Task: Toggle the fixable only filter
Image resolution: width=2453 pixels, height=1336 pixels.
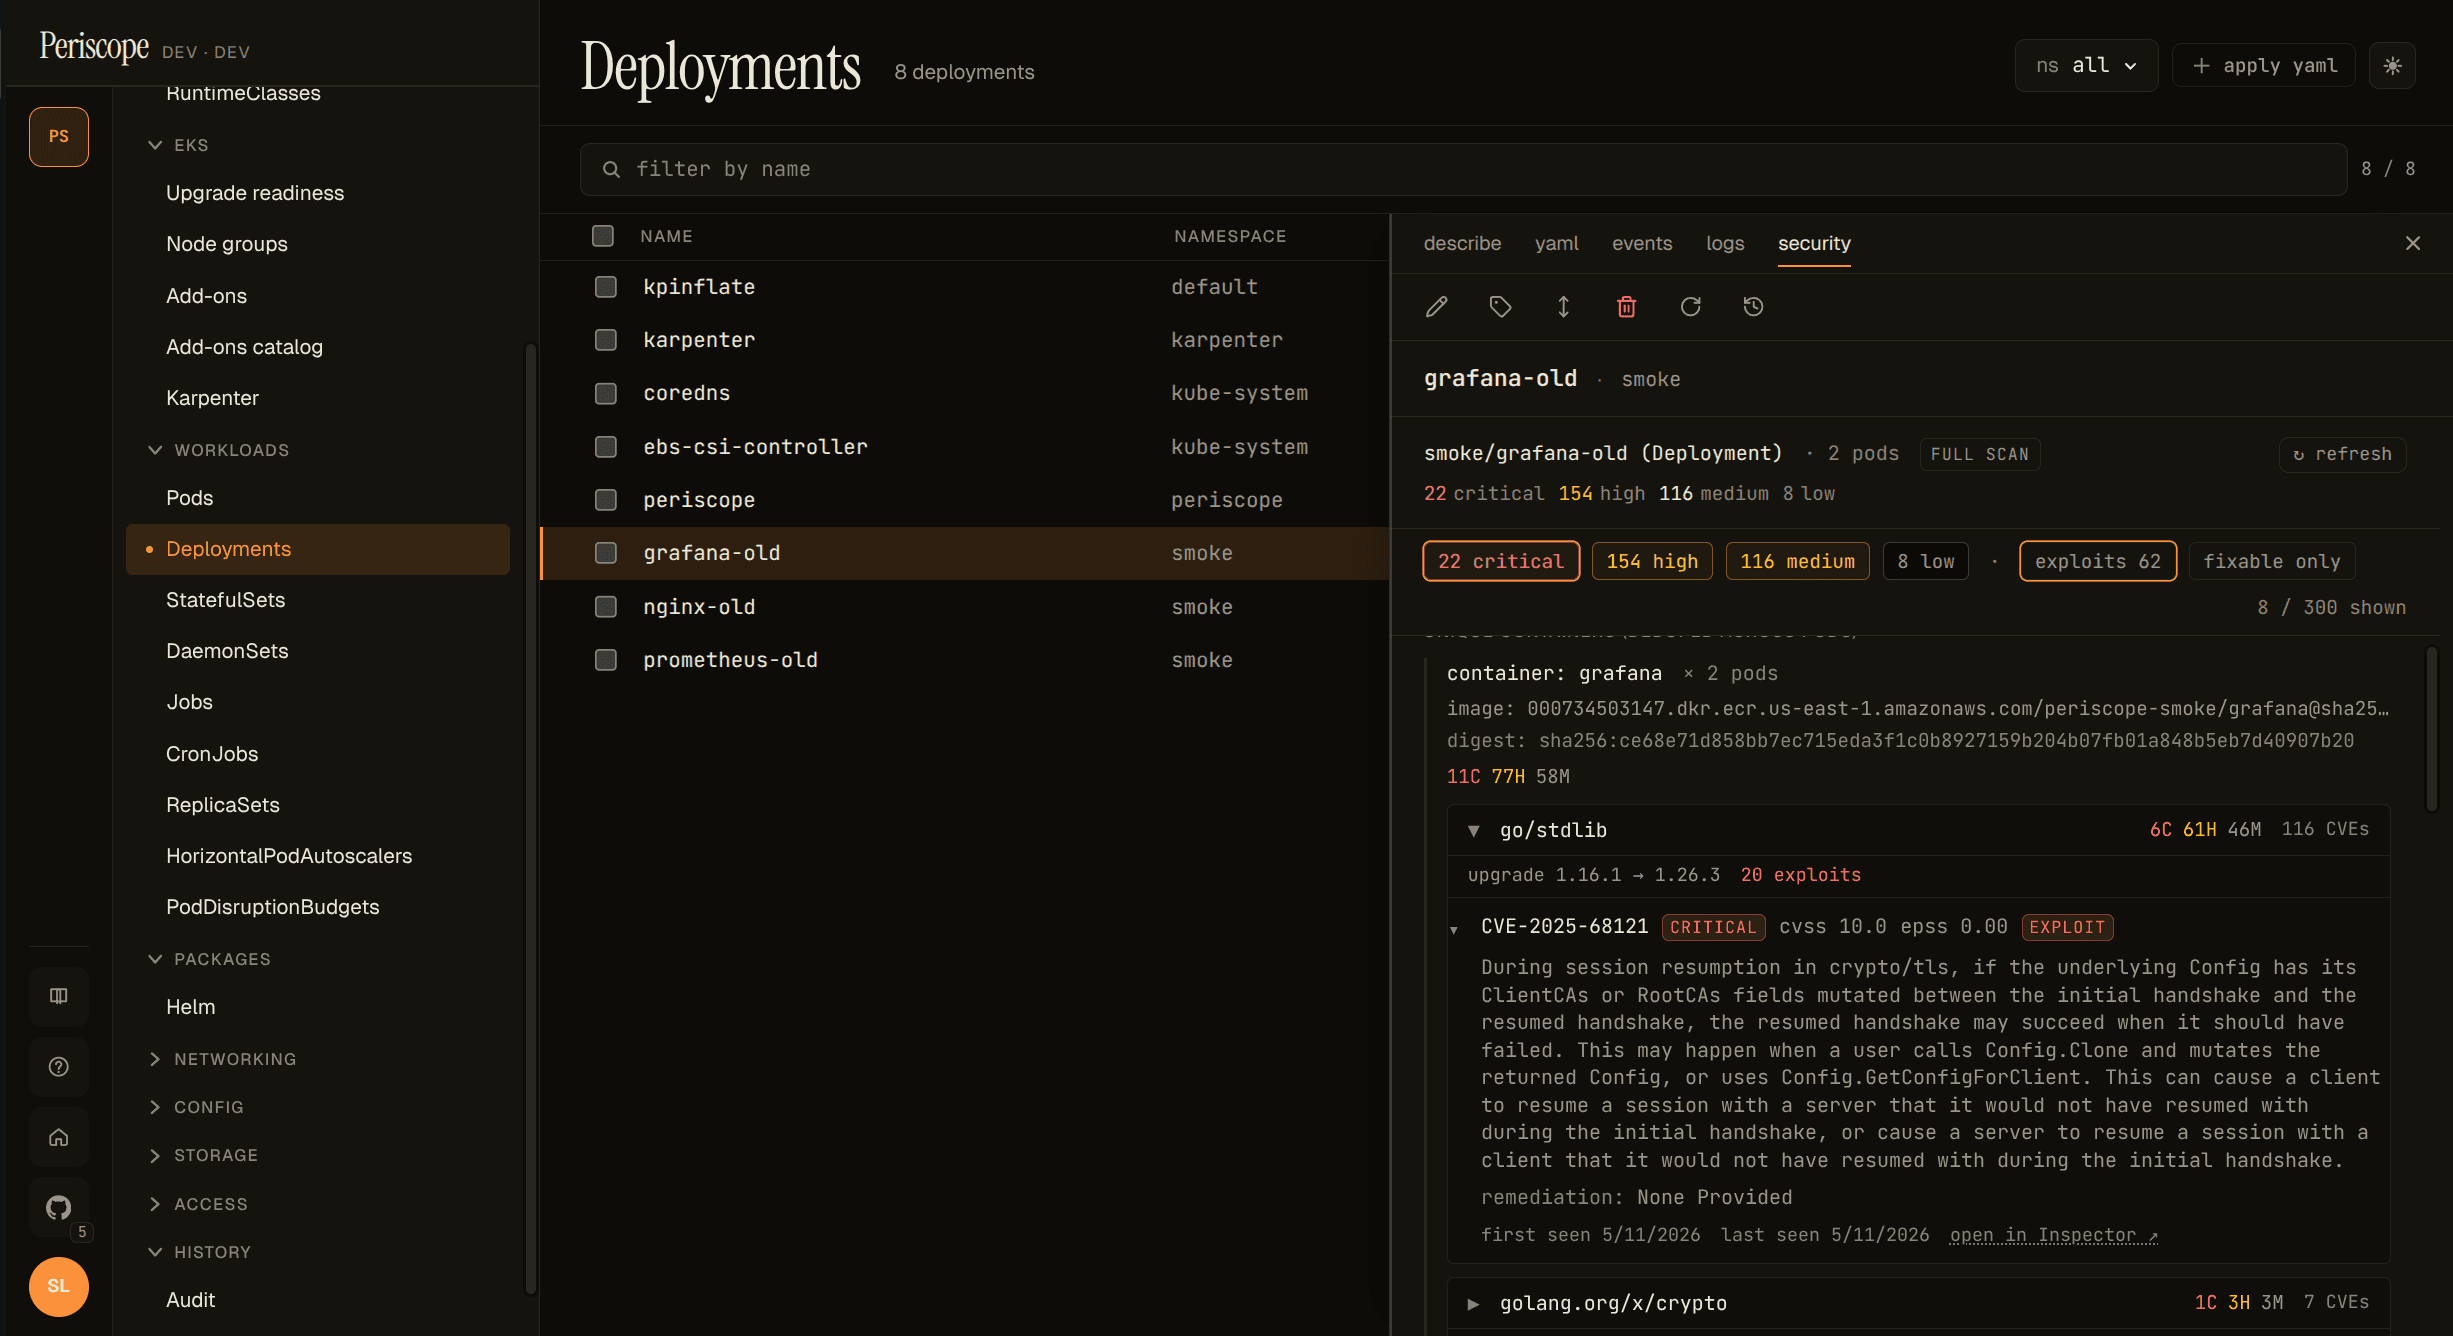Action: (x=2272, y=561)
